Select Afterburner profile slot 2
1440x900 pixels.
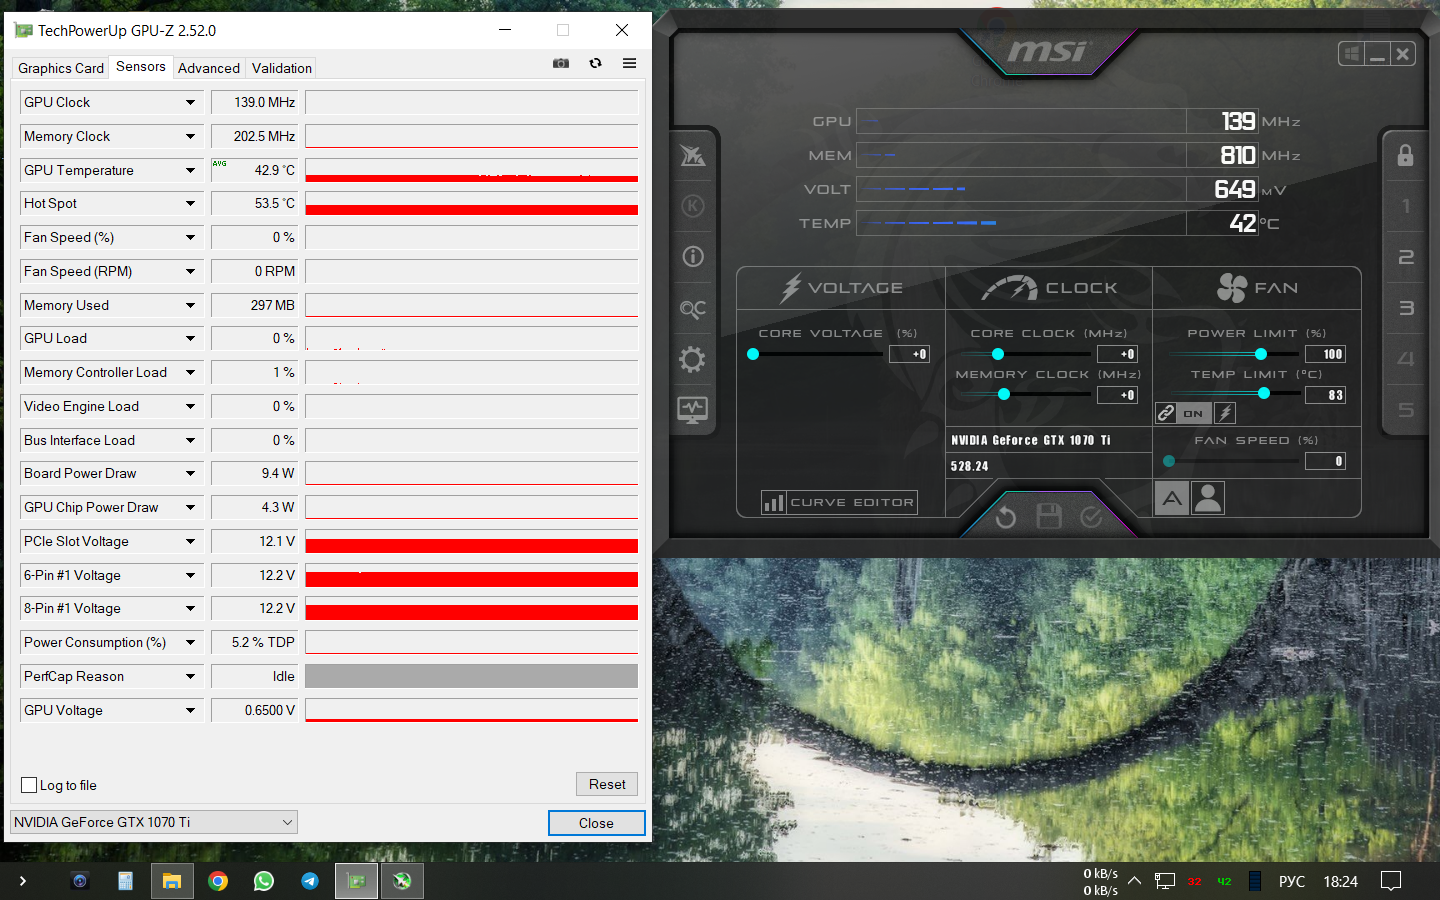[1406, 257]
